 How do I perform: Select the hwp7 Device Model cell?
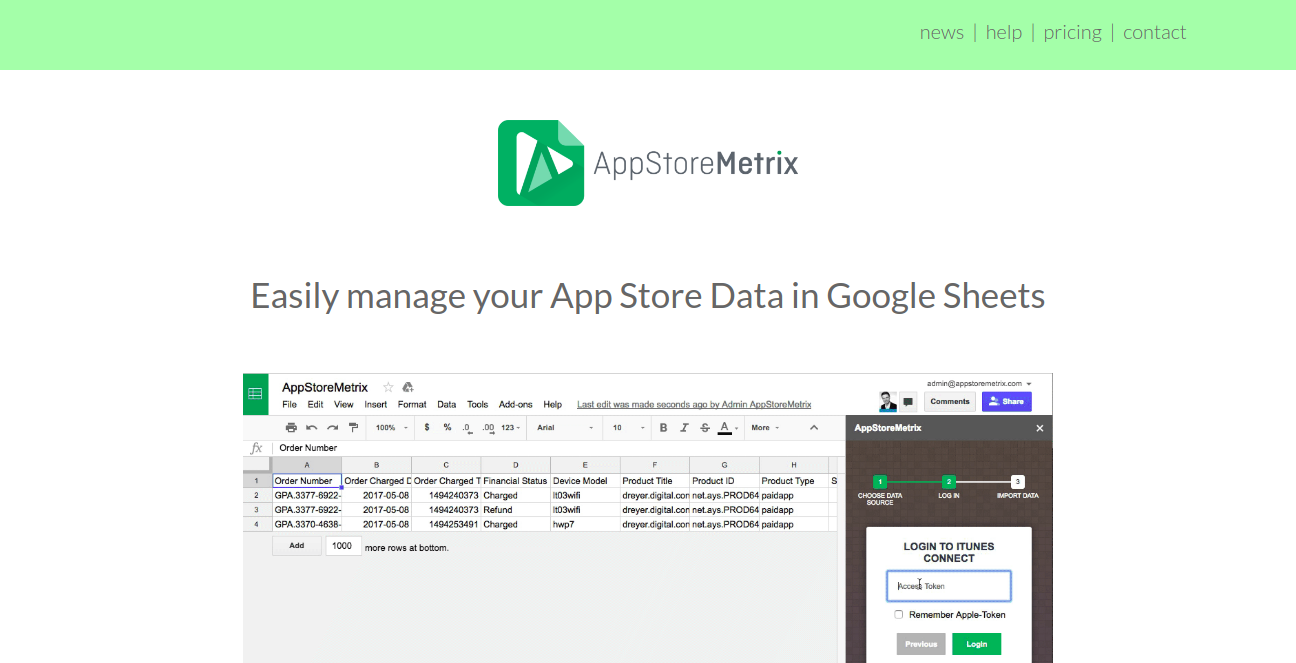[x=586, y=524]
